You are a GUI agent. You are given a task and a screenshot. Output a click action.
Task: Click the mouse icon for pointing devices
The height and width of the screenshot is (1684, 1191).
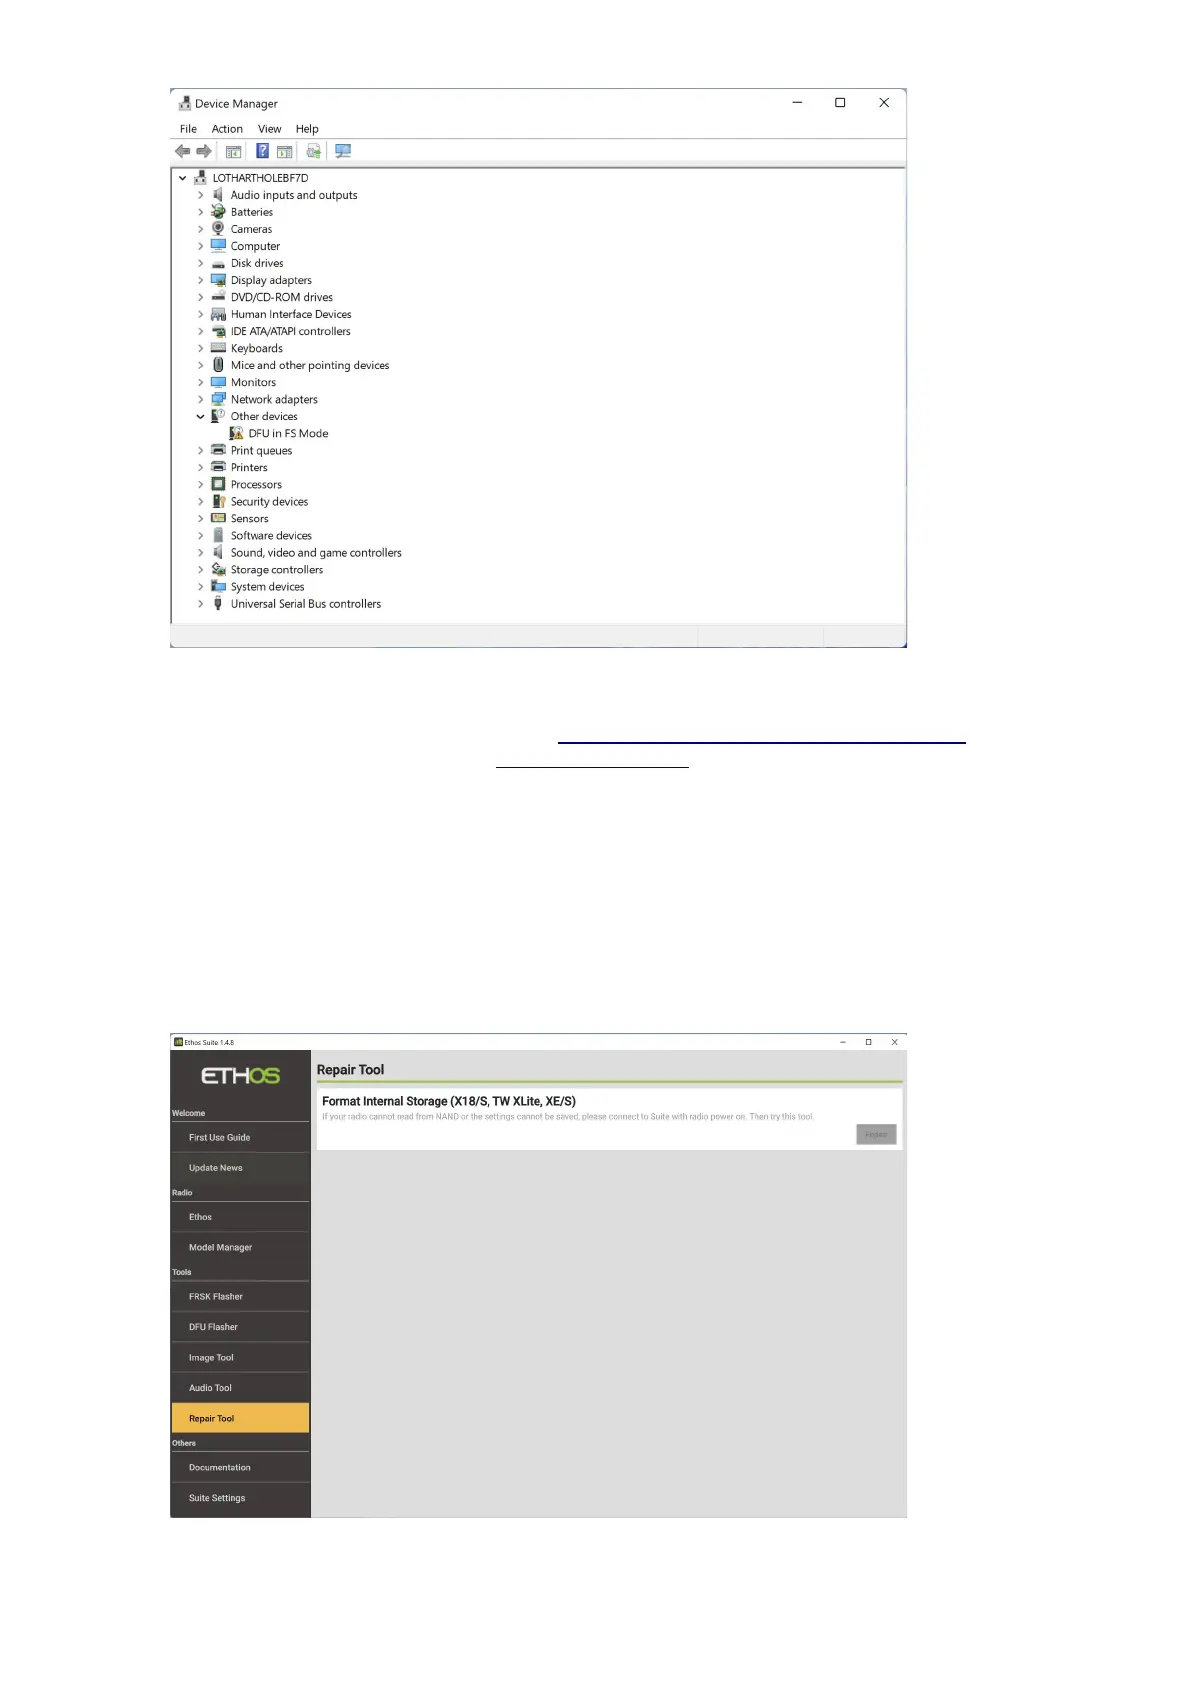(218, 365)
